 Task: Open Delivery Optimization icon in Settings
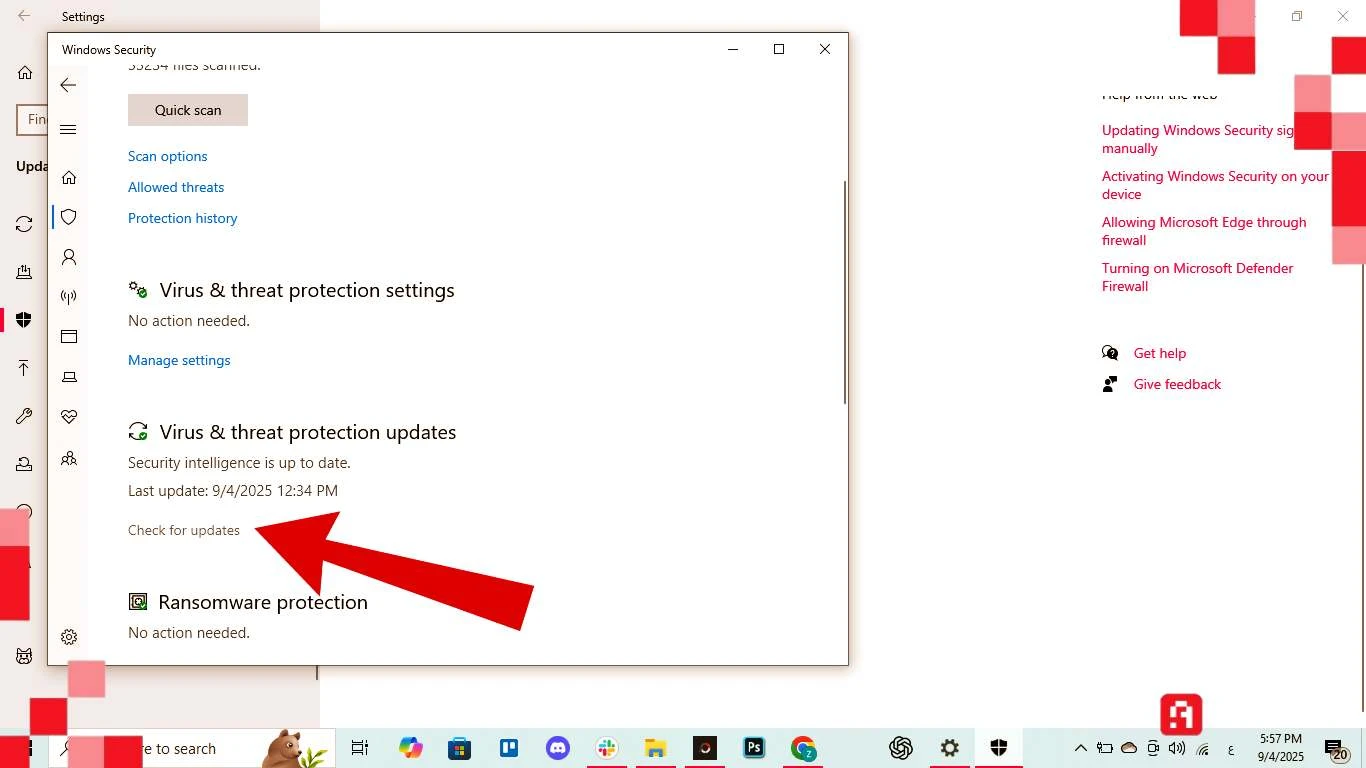tap(24, 272)
